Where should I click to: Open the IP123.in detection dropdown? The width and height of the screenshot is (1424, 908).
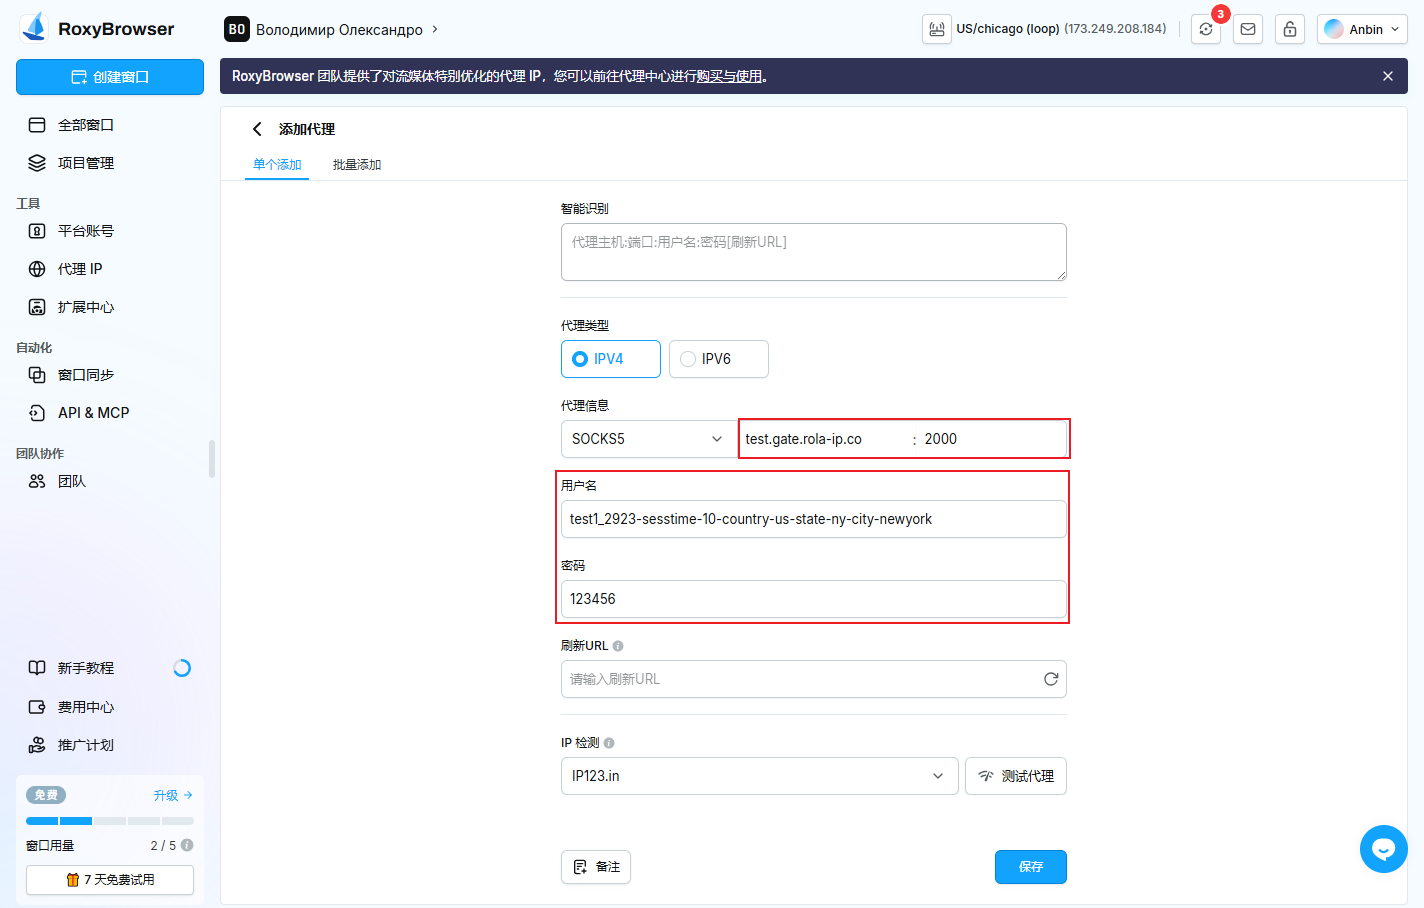(x=759, y=775)
